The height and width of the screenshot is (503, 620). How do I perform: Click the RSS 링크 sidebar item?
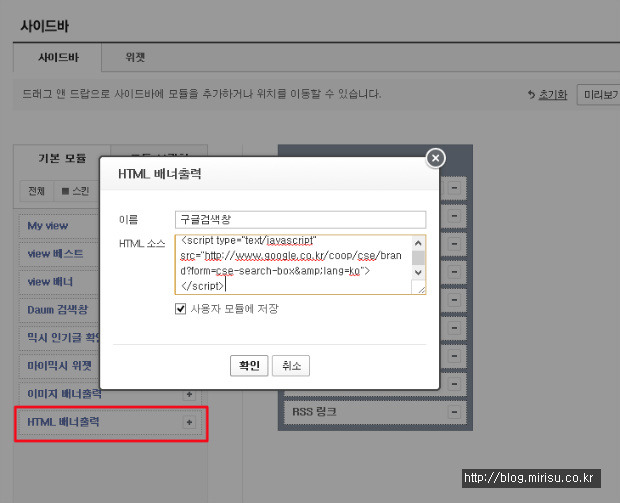coord(375,412)
